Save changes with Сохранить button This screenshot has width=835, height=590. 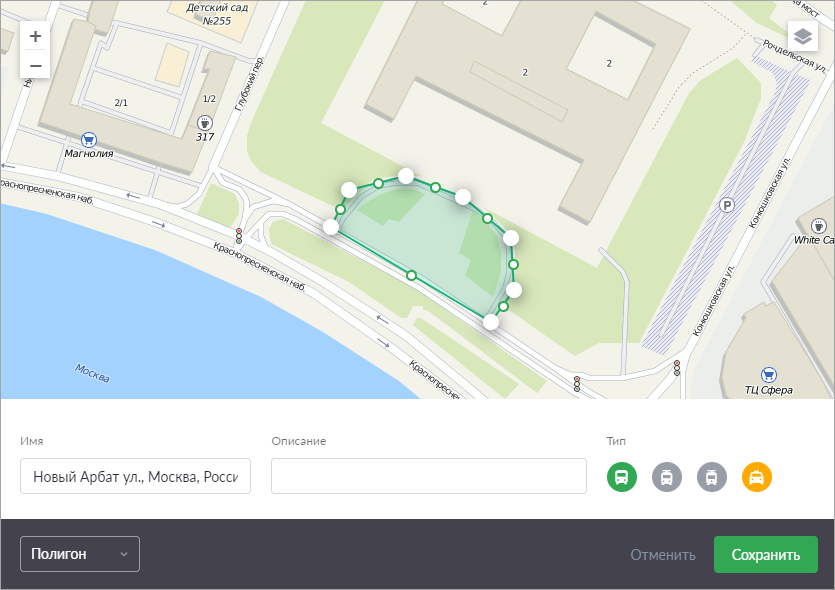tap(765, 555)
